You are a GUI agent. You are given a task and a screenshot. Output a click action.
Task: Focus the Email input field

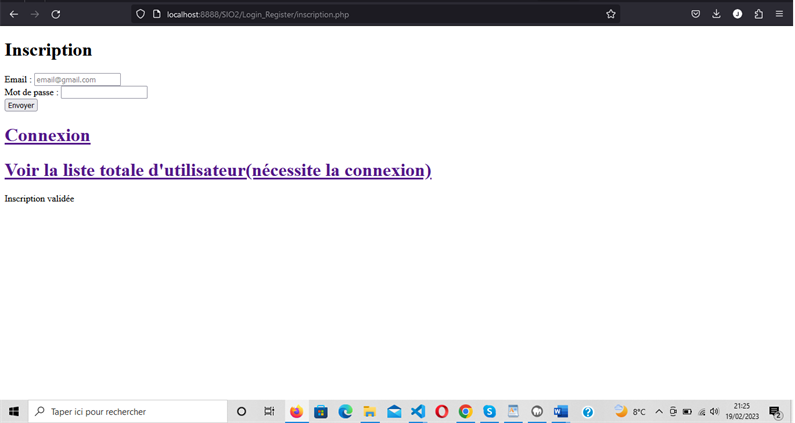coord(77,80)
